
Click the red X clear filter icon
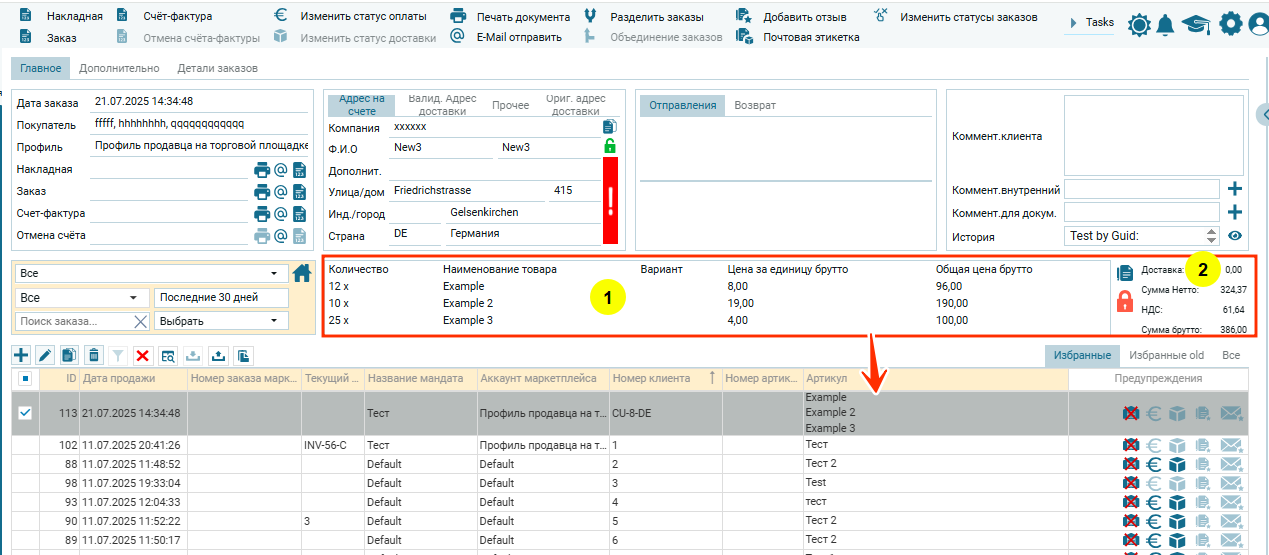pyautogui.click(x=143, y=355)
